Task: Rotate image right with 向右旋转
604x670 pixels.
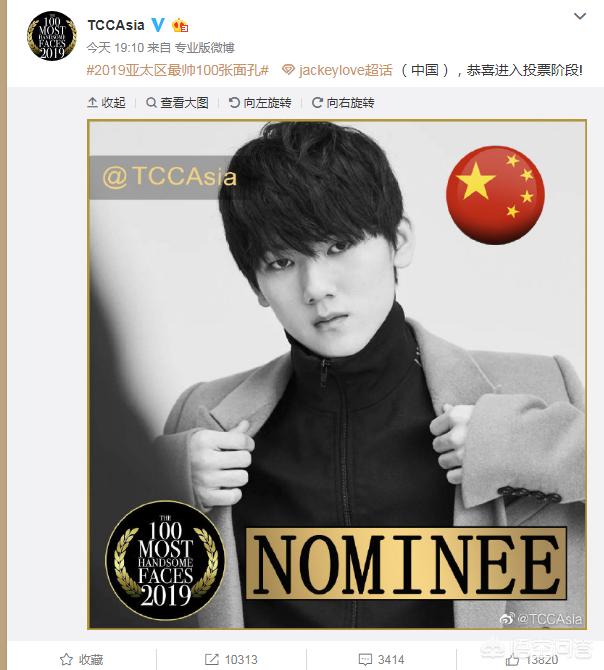Action: pyautogui.click(x=343, y=103)
